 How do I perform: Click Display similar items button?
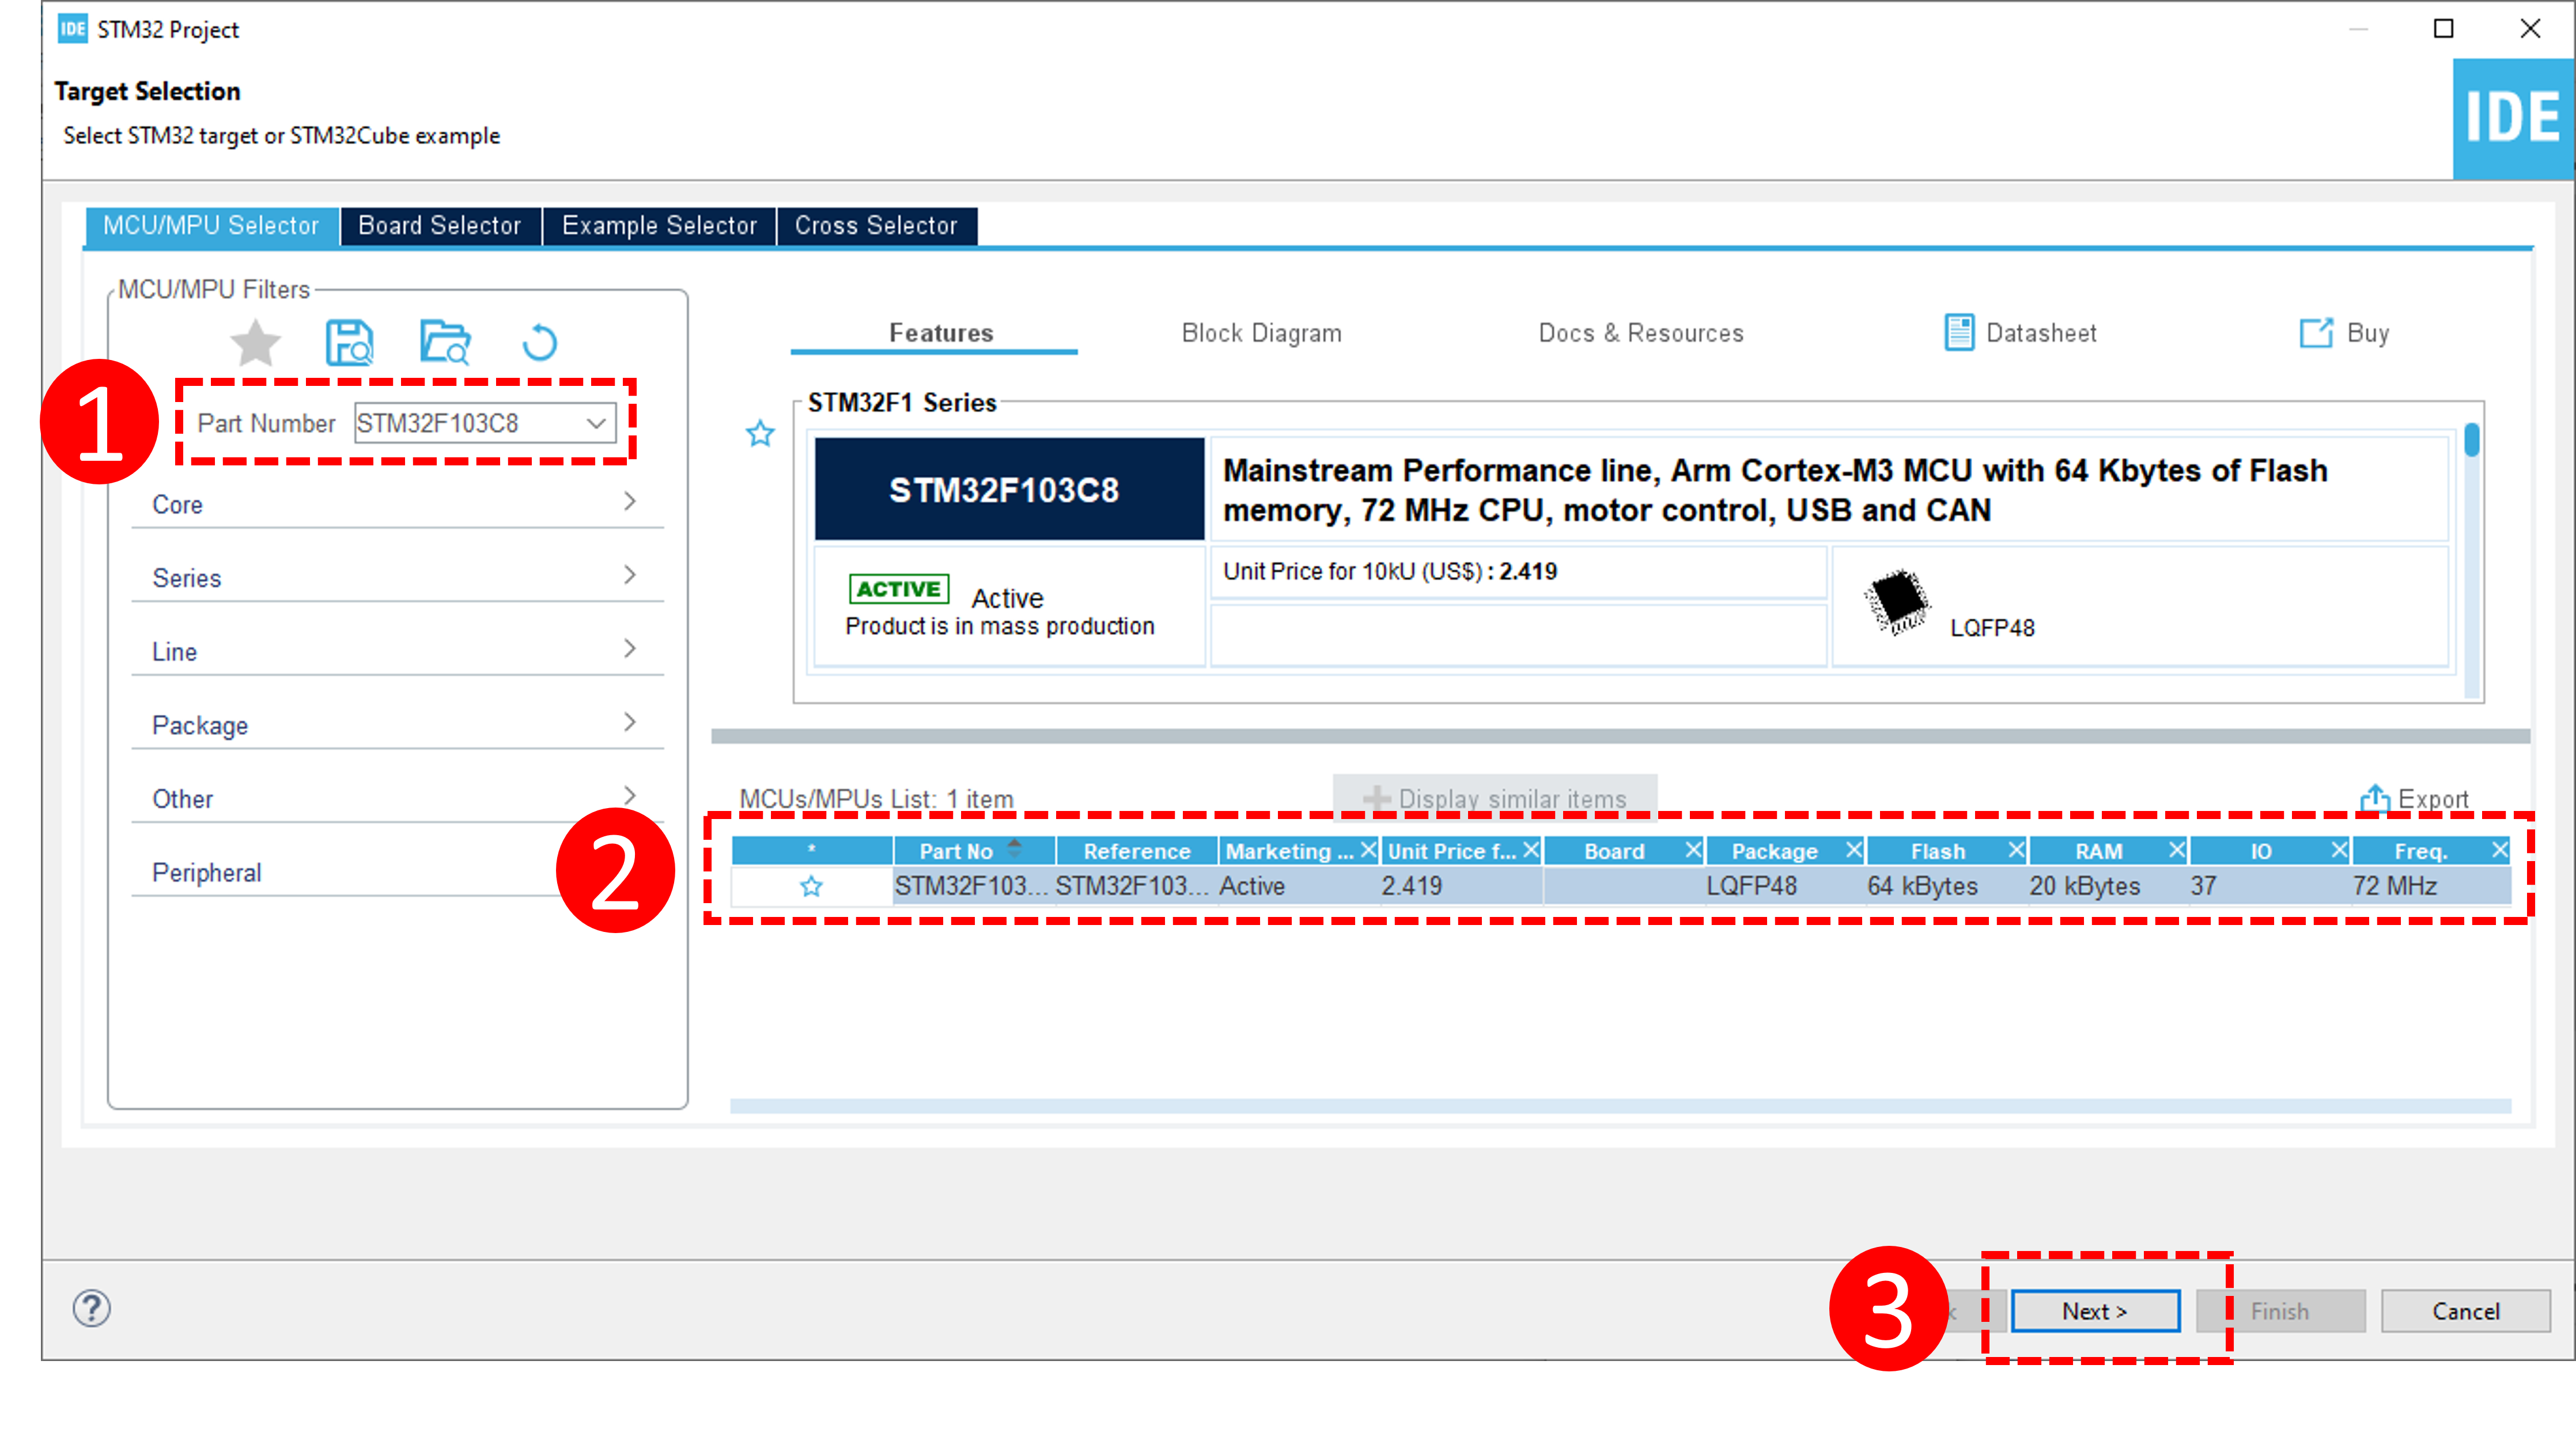[1494, 798]
